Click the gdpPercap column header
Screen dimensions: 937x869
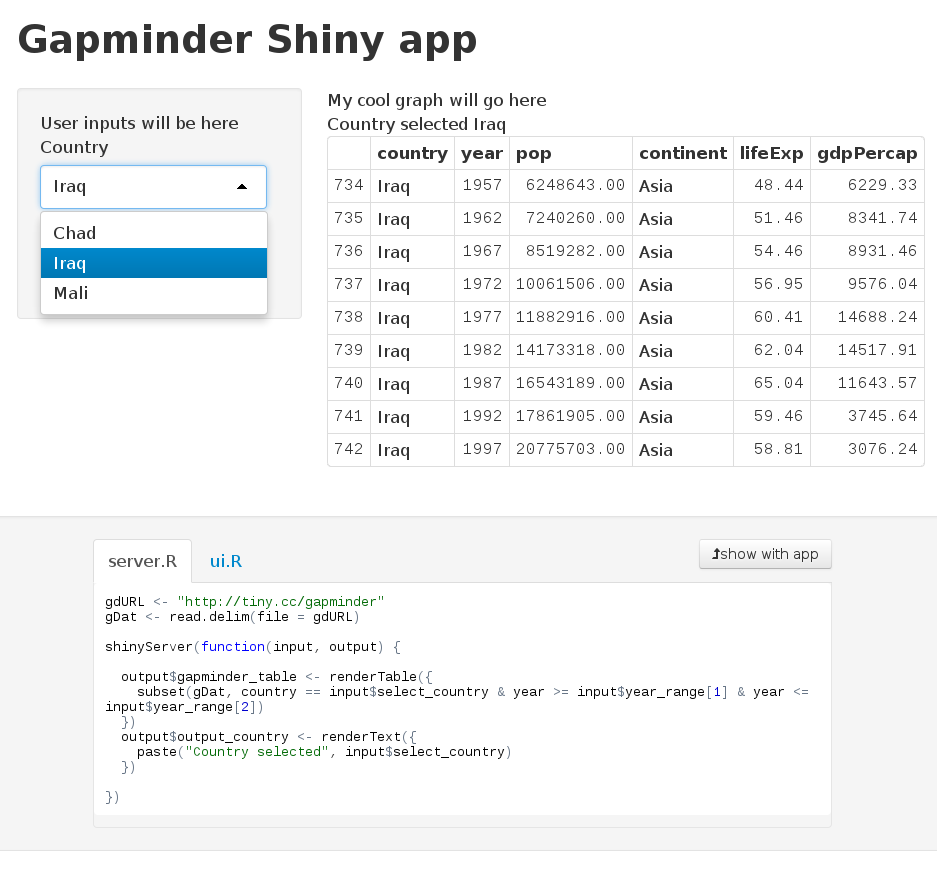pyautogui.click(x=866, y=153)
